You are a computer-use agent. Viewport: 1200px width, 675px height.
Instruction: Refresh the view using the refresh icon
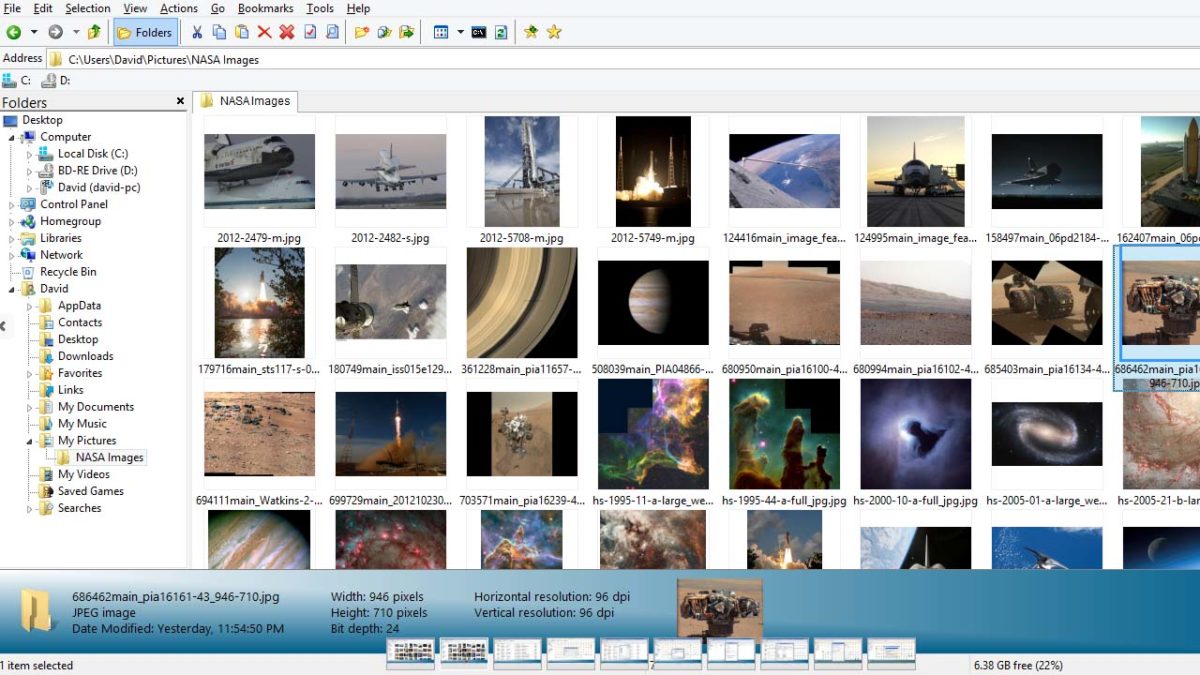pos(503,31)
